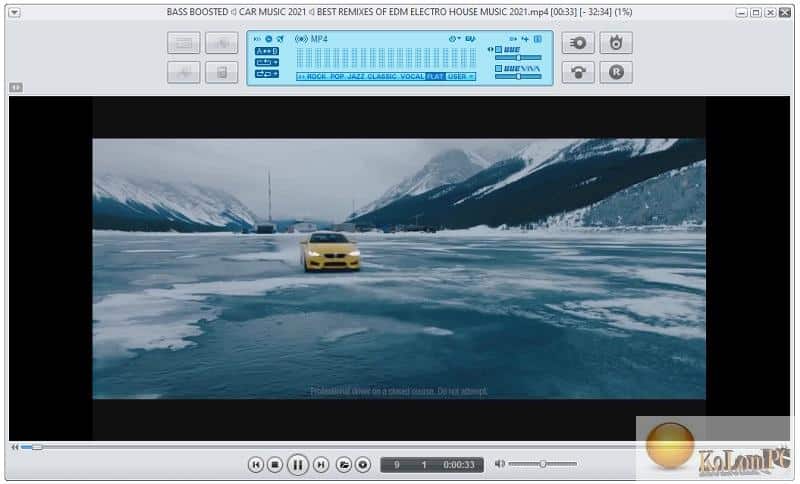The height and width of the screenshot is (484, 800).
Task: Click the MP4 format label
Action: 319,39
